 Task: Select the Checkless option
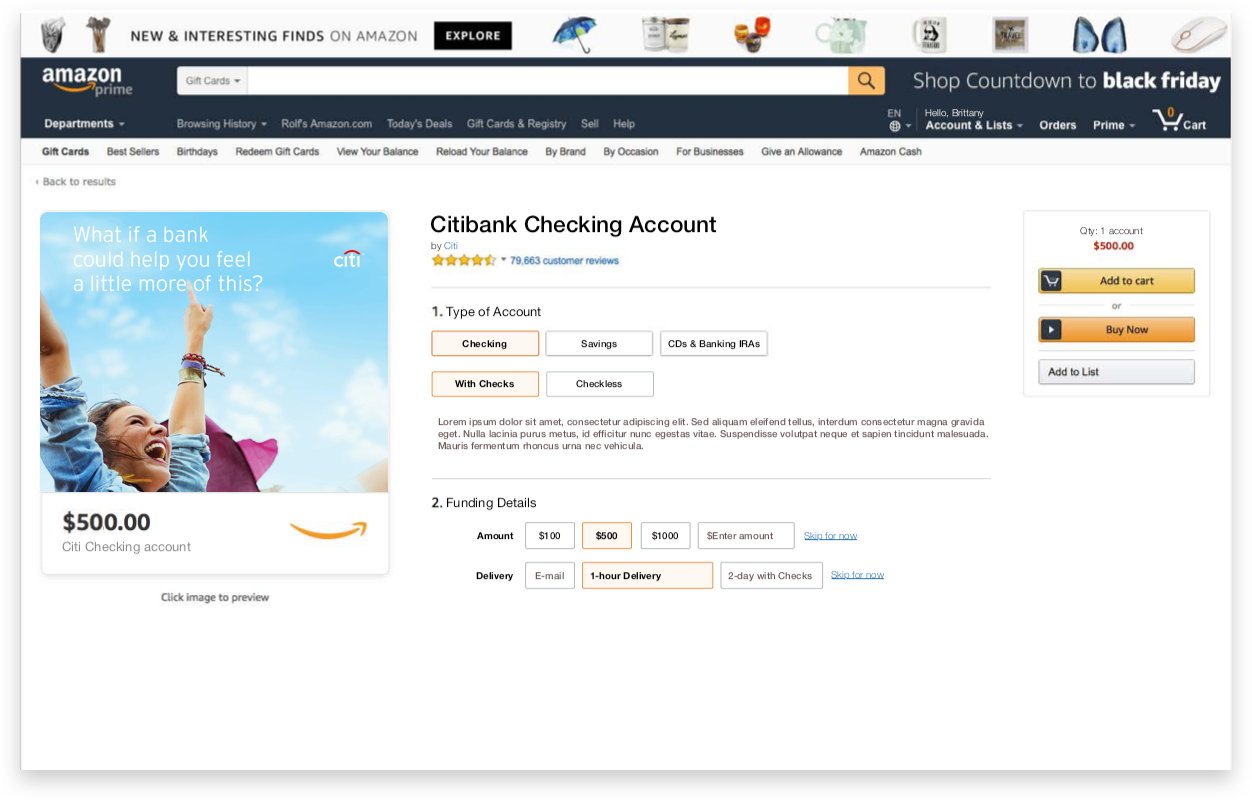[599, 384]
